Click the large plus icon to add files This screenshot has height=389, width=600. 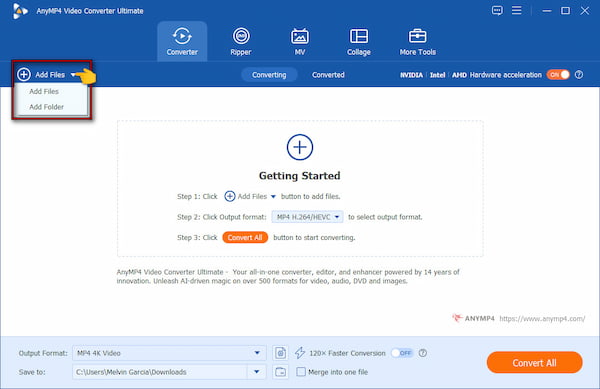coord(300,147)
